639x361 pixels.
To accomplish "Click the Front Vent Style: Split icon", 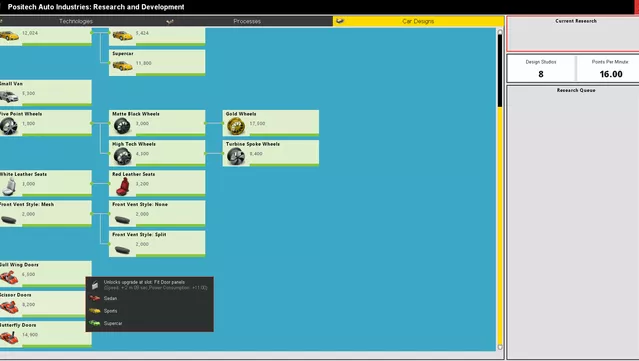I will point(122,249).
